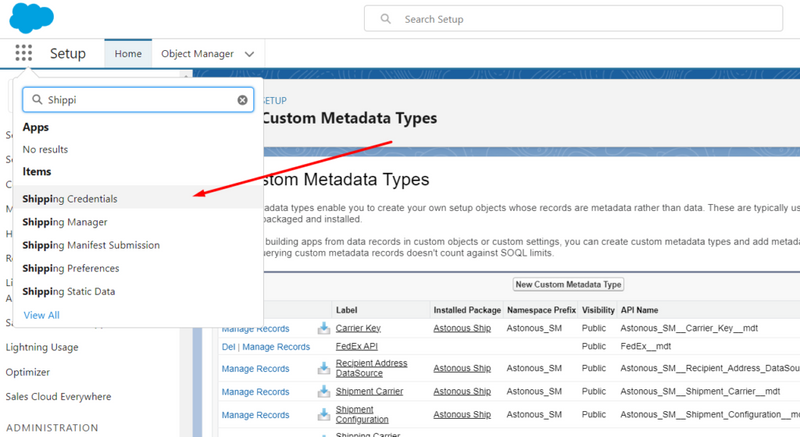Open the App Launcher dots icon
This screenshot has height=437, width=800.
(x=23, y=53)
